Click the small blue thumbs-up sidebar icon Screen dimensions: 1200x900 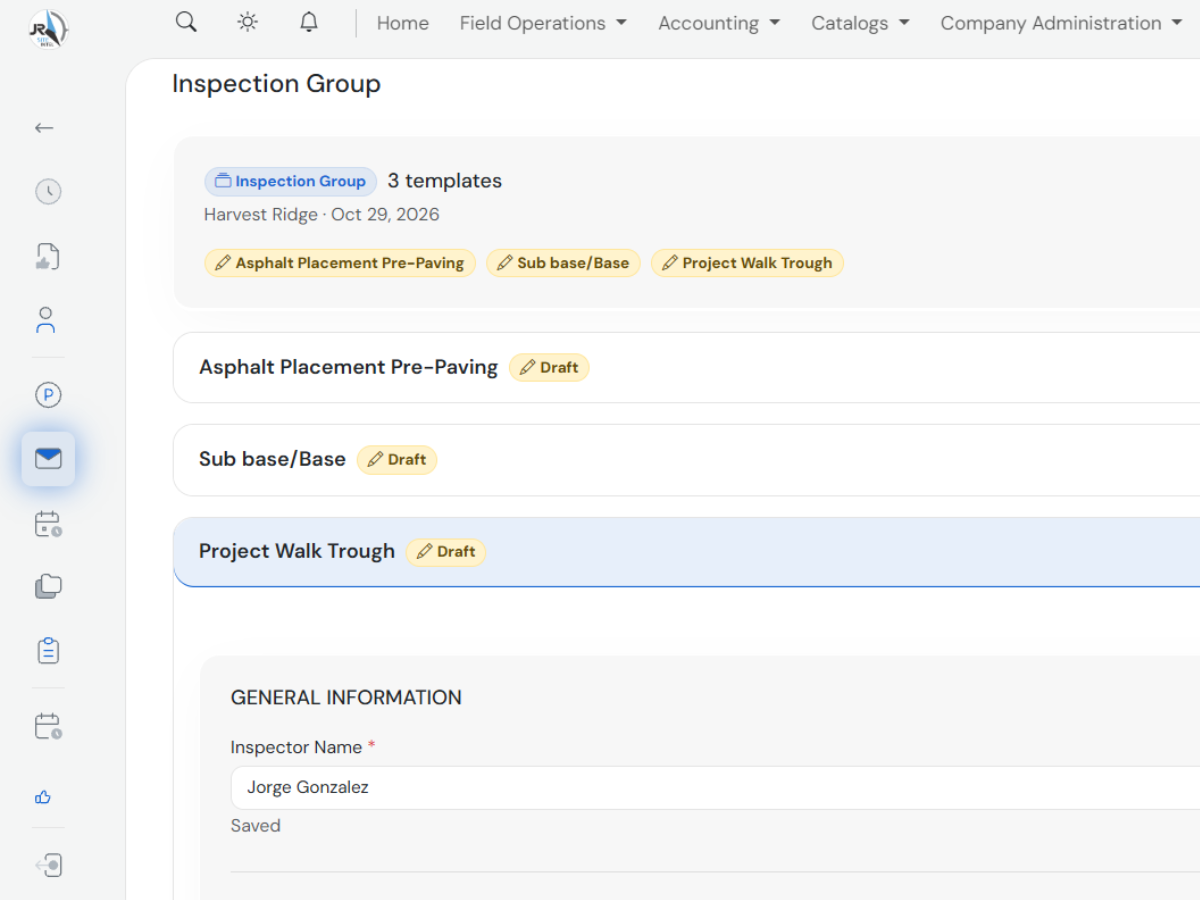(43, 797)
